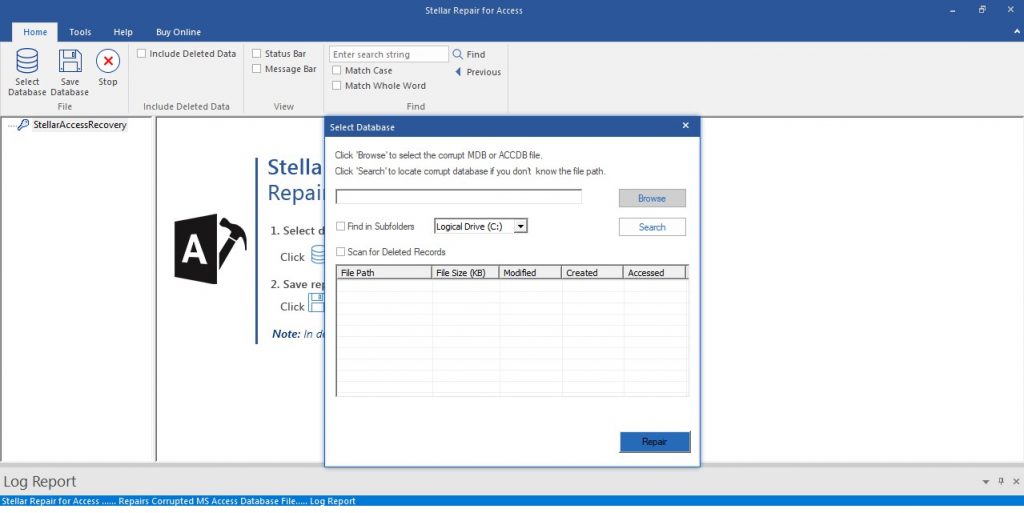Click the Save Database ribbon icon
The height and width of the screenshot is (513, 1024).
(70, 72)
